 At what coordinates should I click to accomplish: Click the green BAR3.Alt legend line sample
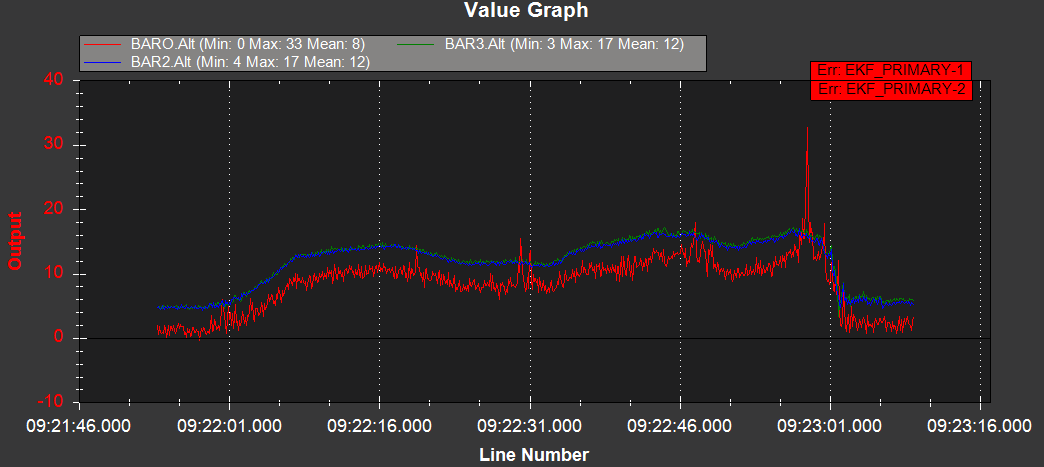click(x=415, y=45)
